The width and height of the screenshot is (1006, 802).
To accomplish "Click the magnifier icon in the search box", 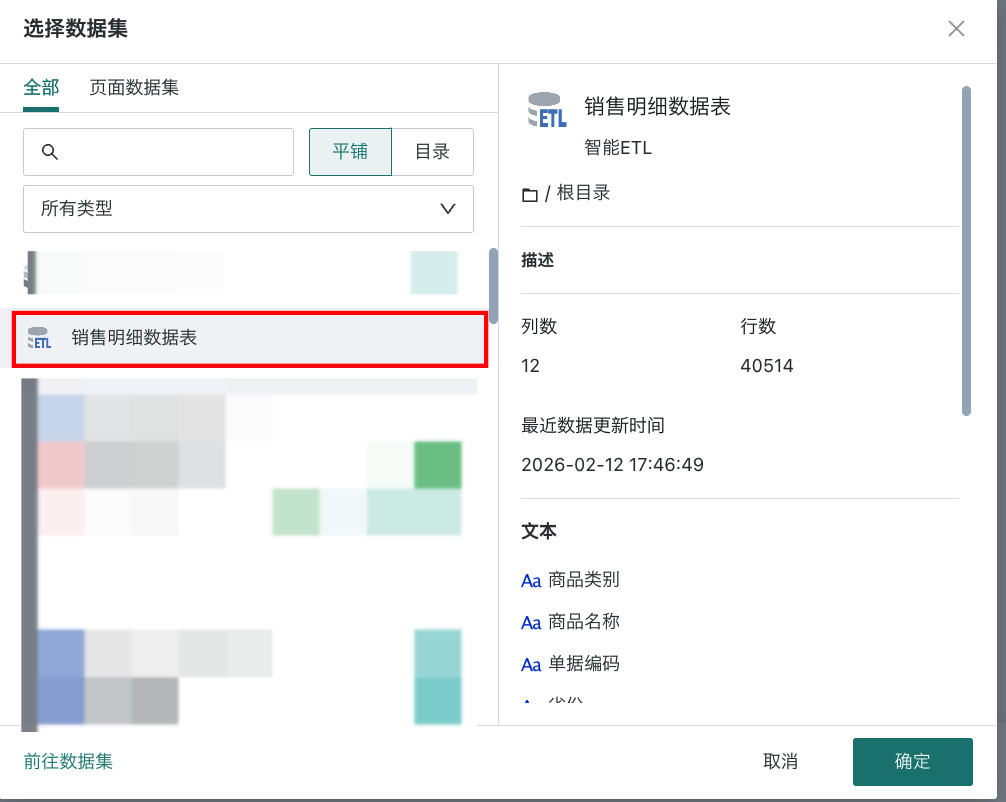I will (x=49, y=152).
